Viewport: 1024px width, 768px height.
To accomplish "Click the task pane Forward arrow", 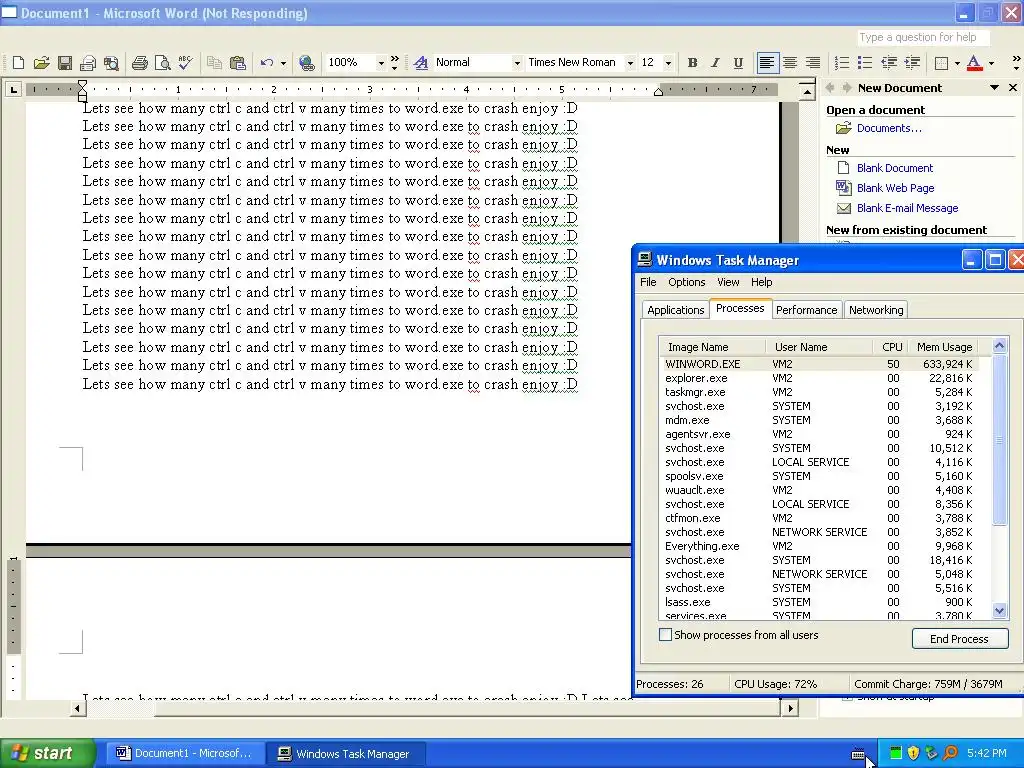I will (x=847, y=88).
